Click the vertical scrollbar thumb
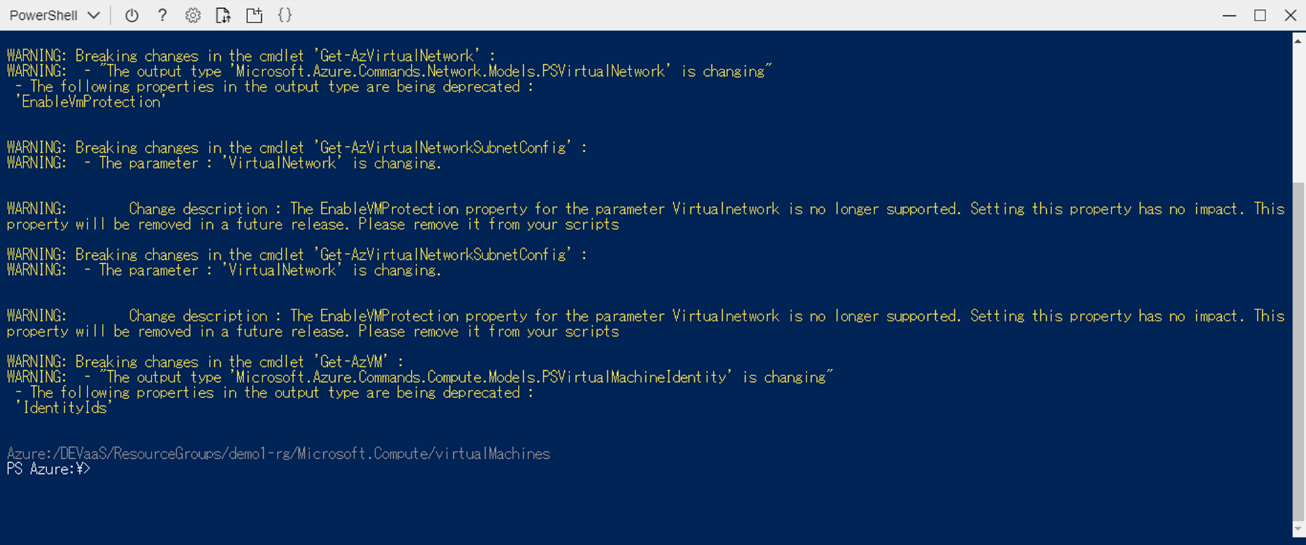 1298,350
